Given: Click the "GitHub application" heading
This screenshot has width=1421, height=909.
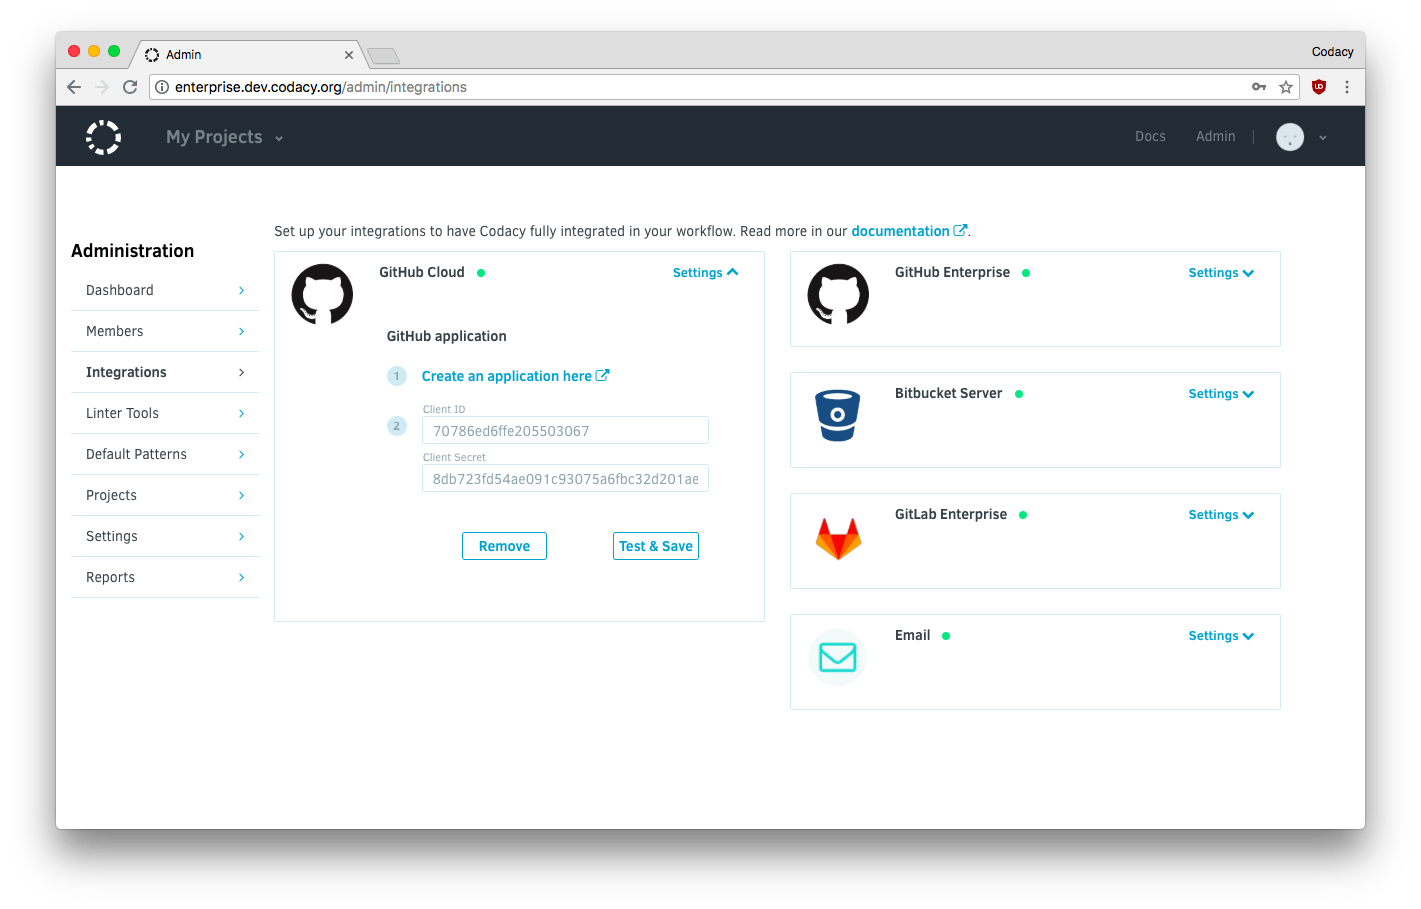Looking at the screenshot, I should pos(447,336).
